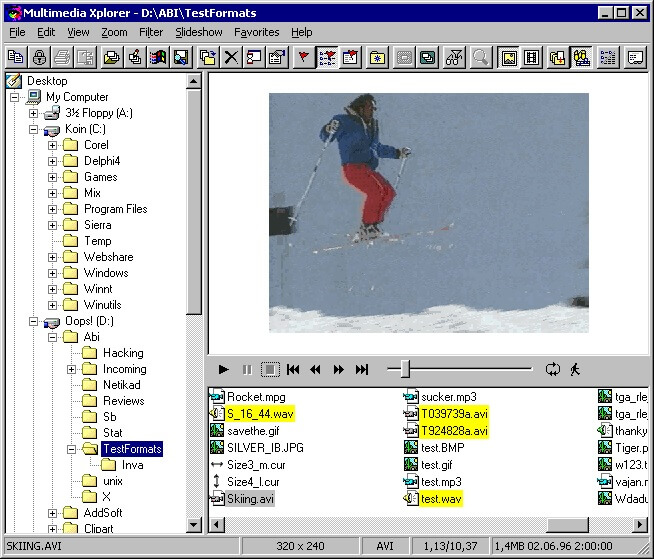Toggle the loop repeat button
This screenshot has height=559, width=654.
click(x=553, y=369)
